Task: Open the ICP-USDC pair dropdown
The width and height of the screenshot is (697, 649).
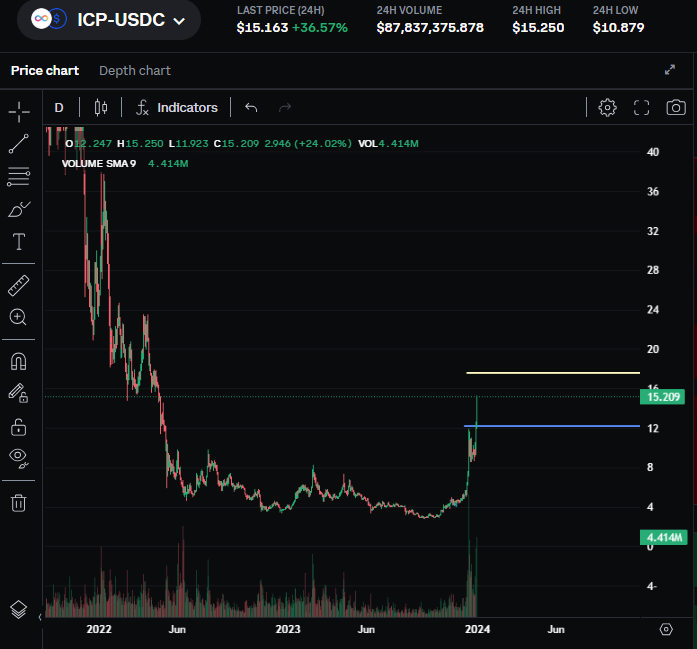Action: point(109,20)
